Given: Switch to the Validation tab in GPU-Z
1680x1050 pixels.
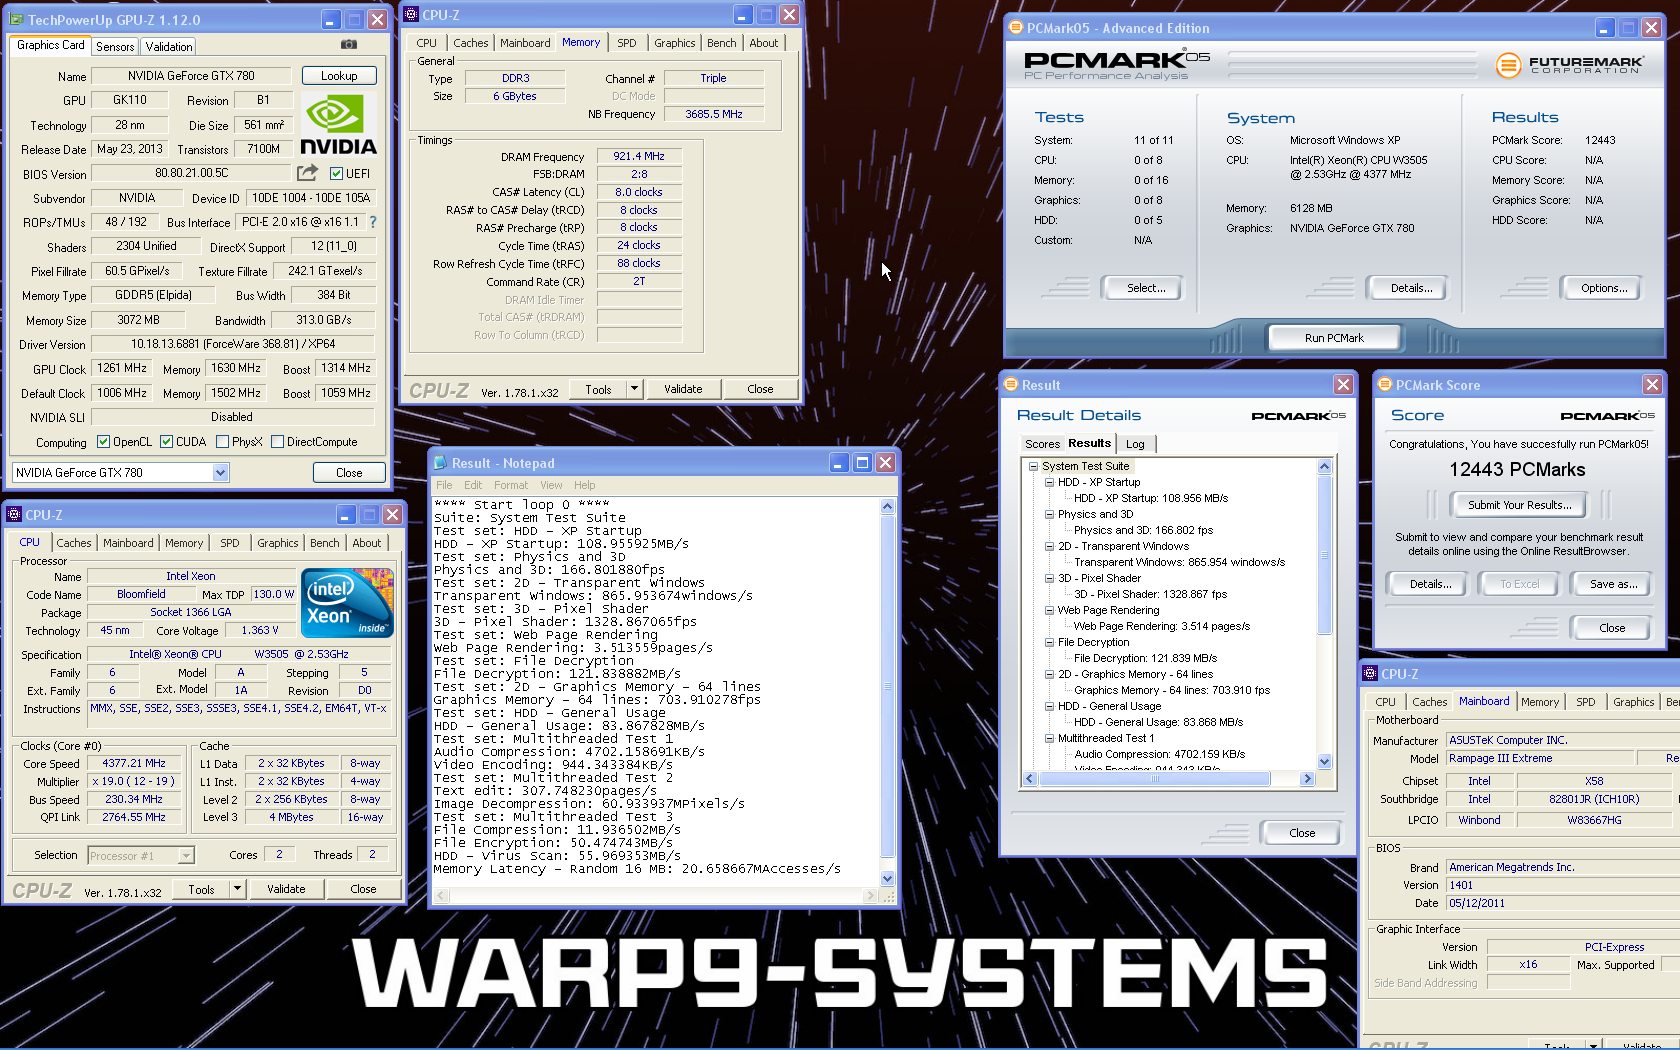Looking at the screenshot, I should (x=169, y=47).
